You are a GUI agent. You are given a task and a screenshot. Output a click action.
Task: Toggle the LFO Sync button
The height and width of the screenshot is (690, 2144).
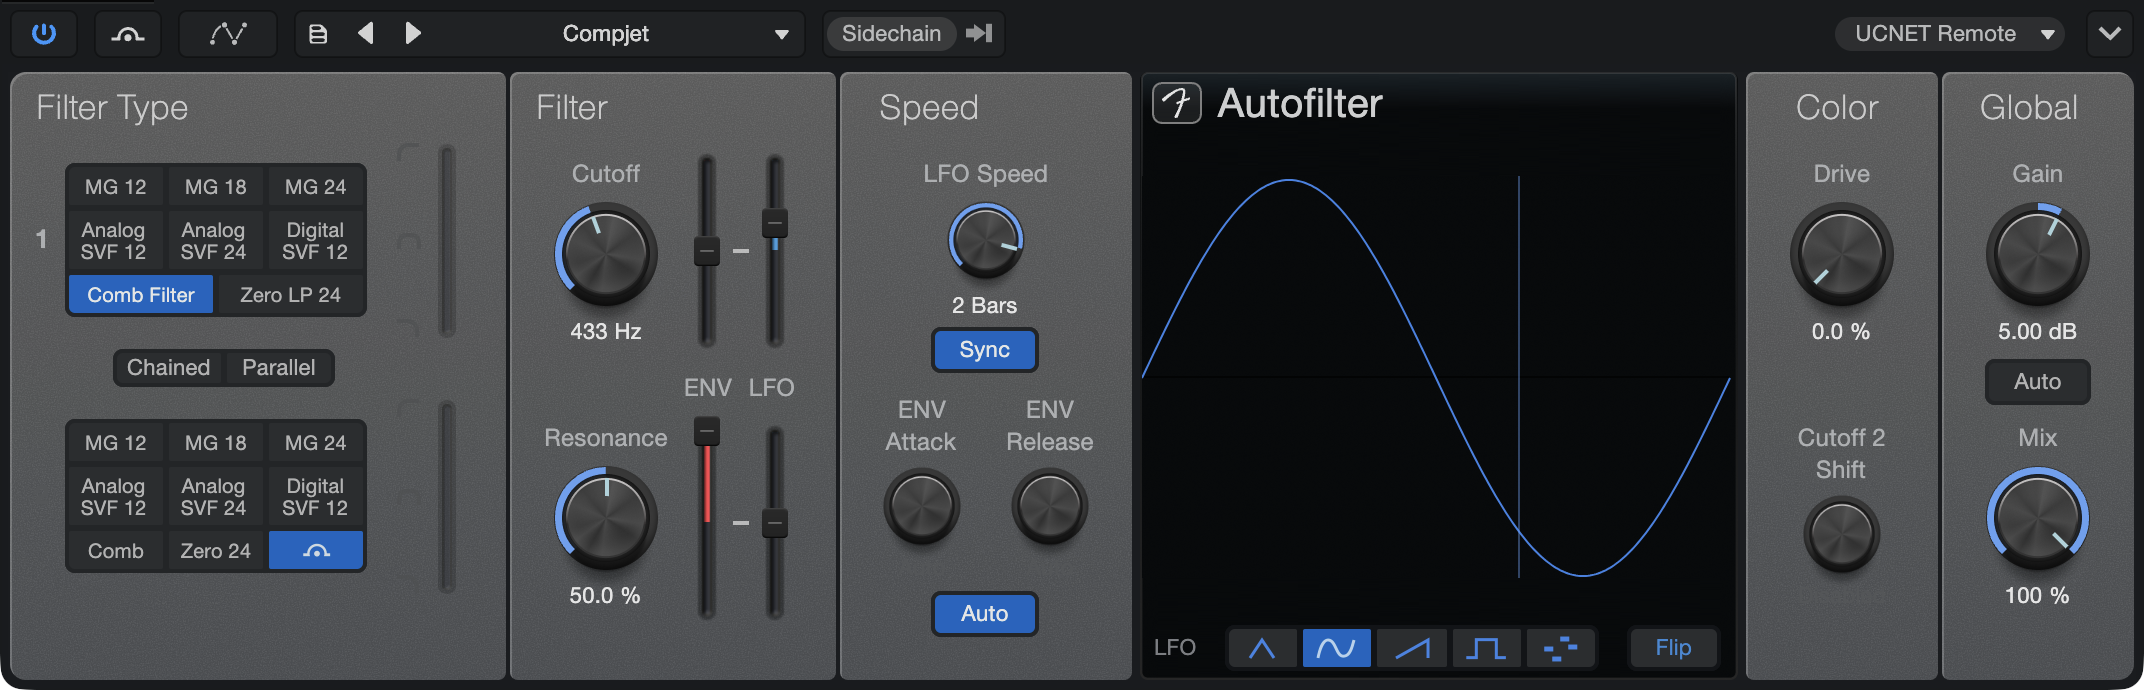(985, 350)
